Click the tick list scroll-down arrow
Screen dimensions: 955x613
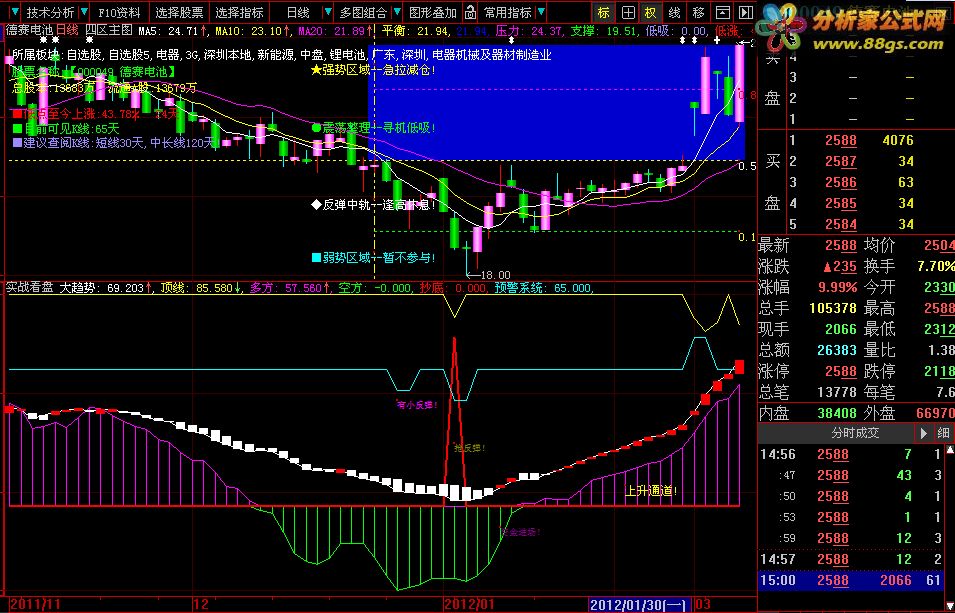950,606
